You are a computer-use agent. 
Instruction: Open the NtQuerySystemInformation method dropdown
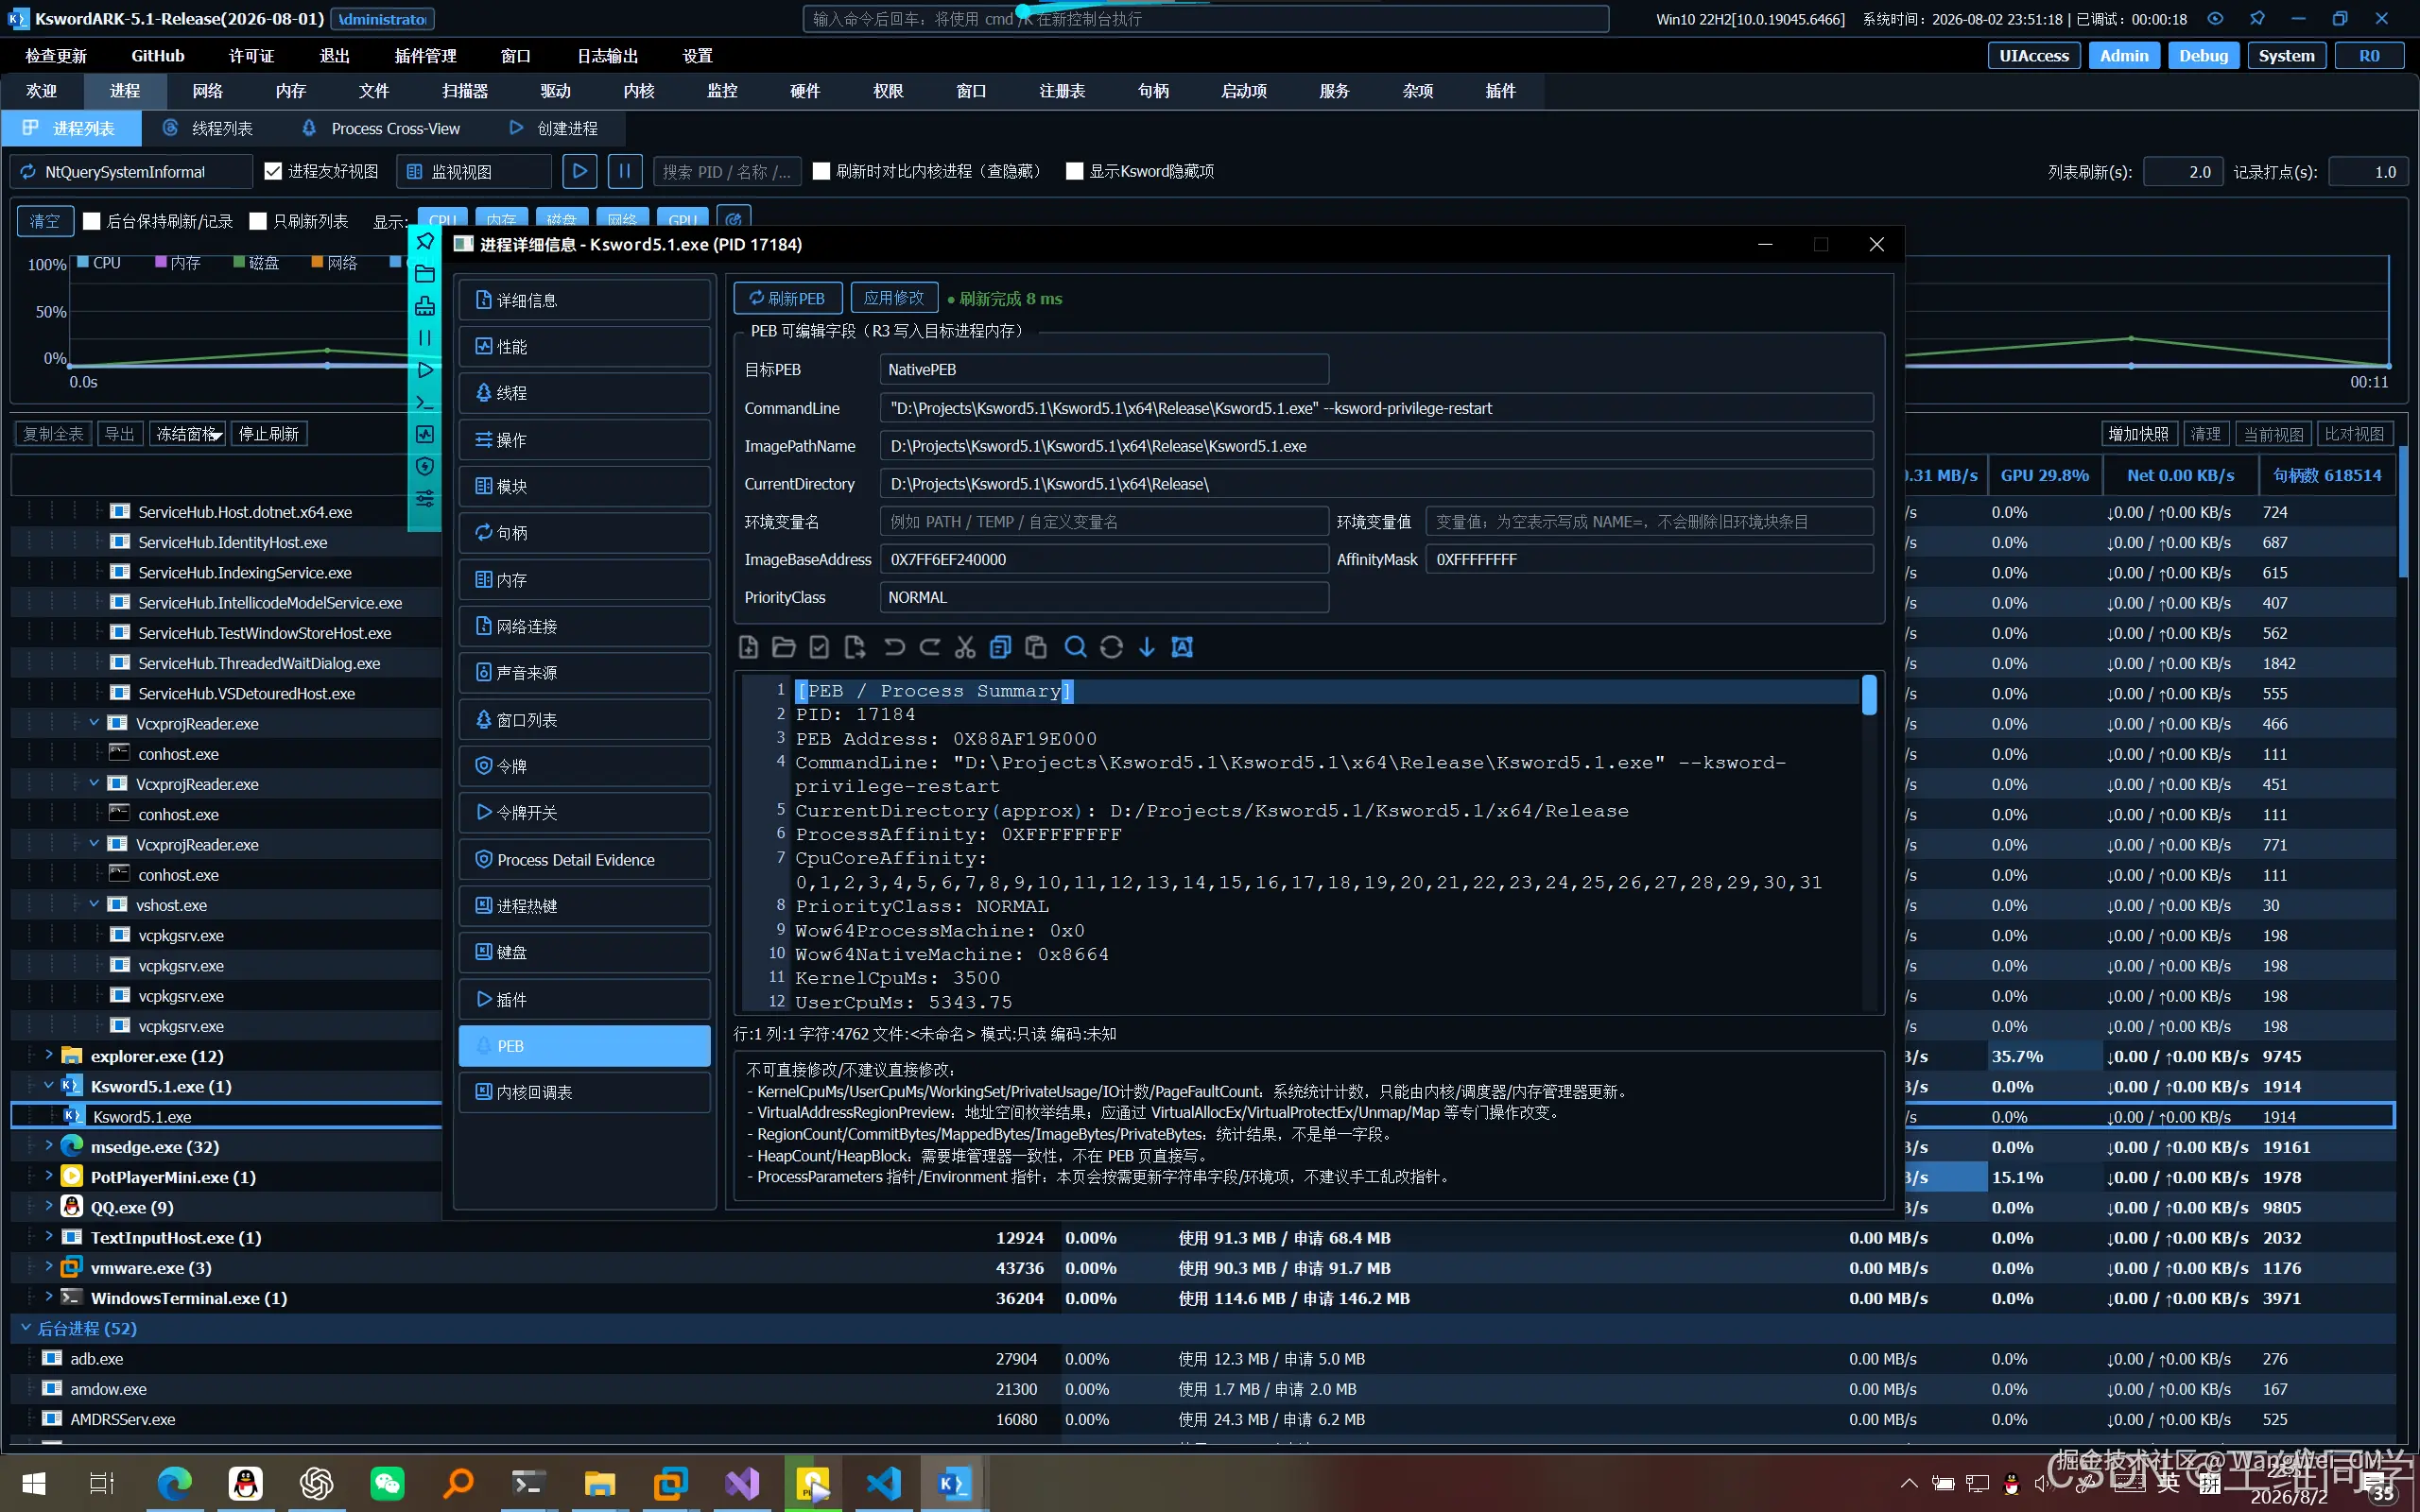[131, 171]
